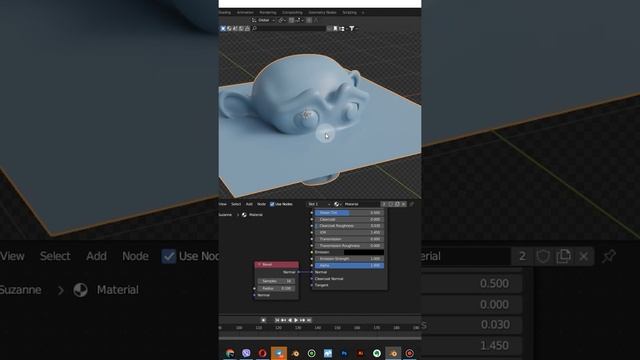The width and height of the screenshot is (640, 360).
Task: Open the Scripting workspace tab
Action: pyautogui.click(x=349, y=13)
